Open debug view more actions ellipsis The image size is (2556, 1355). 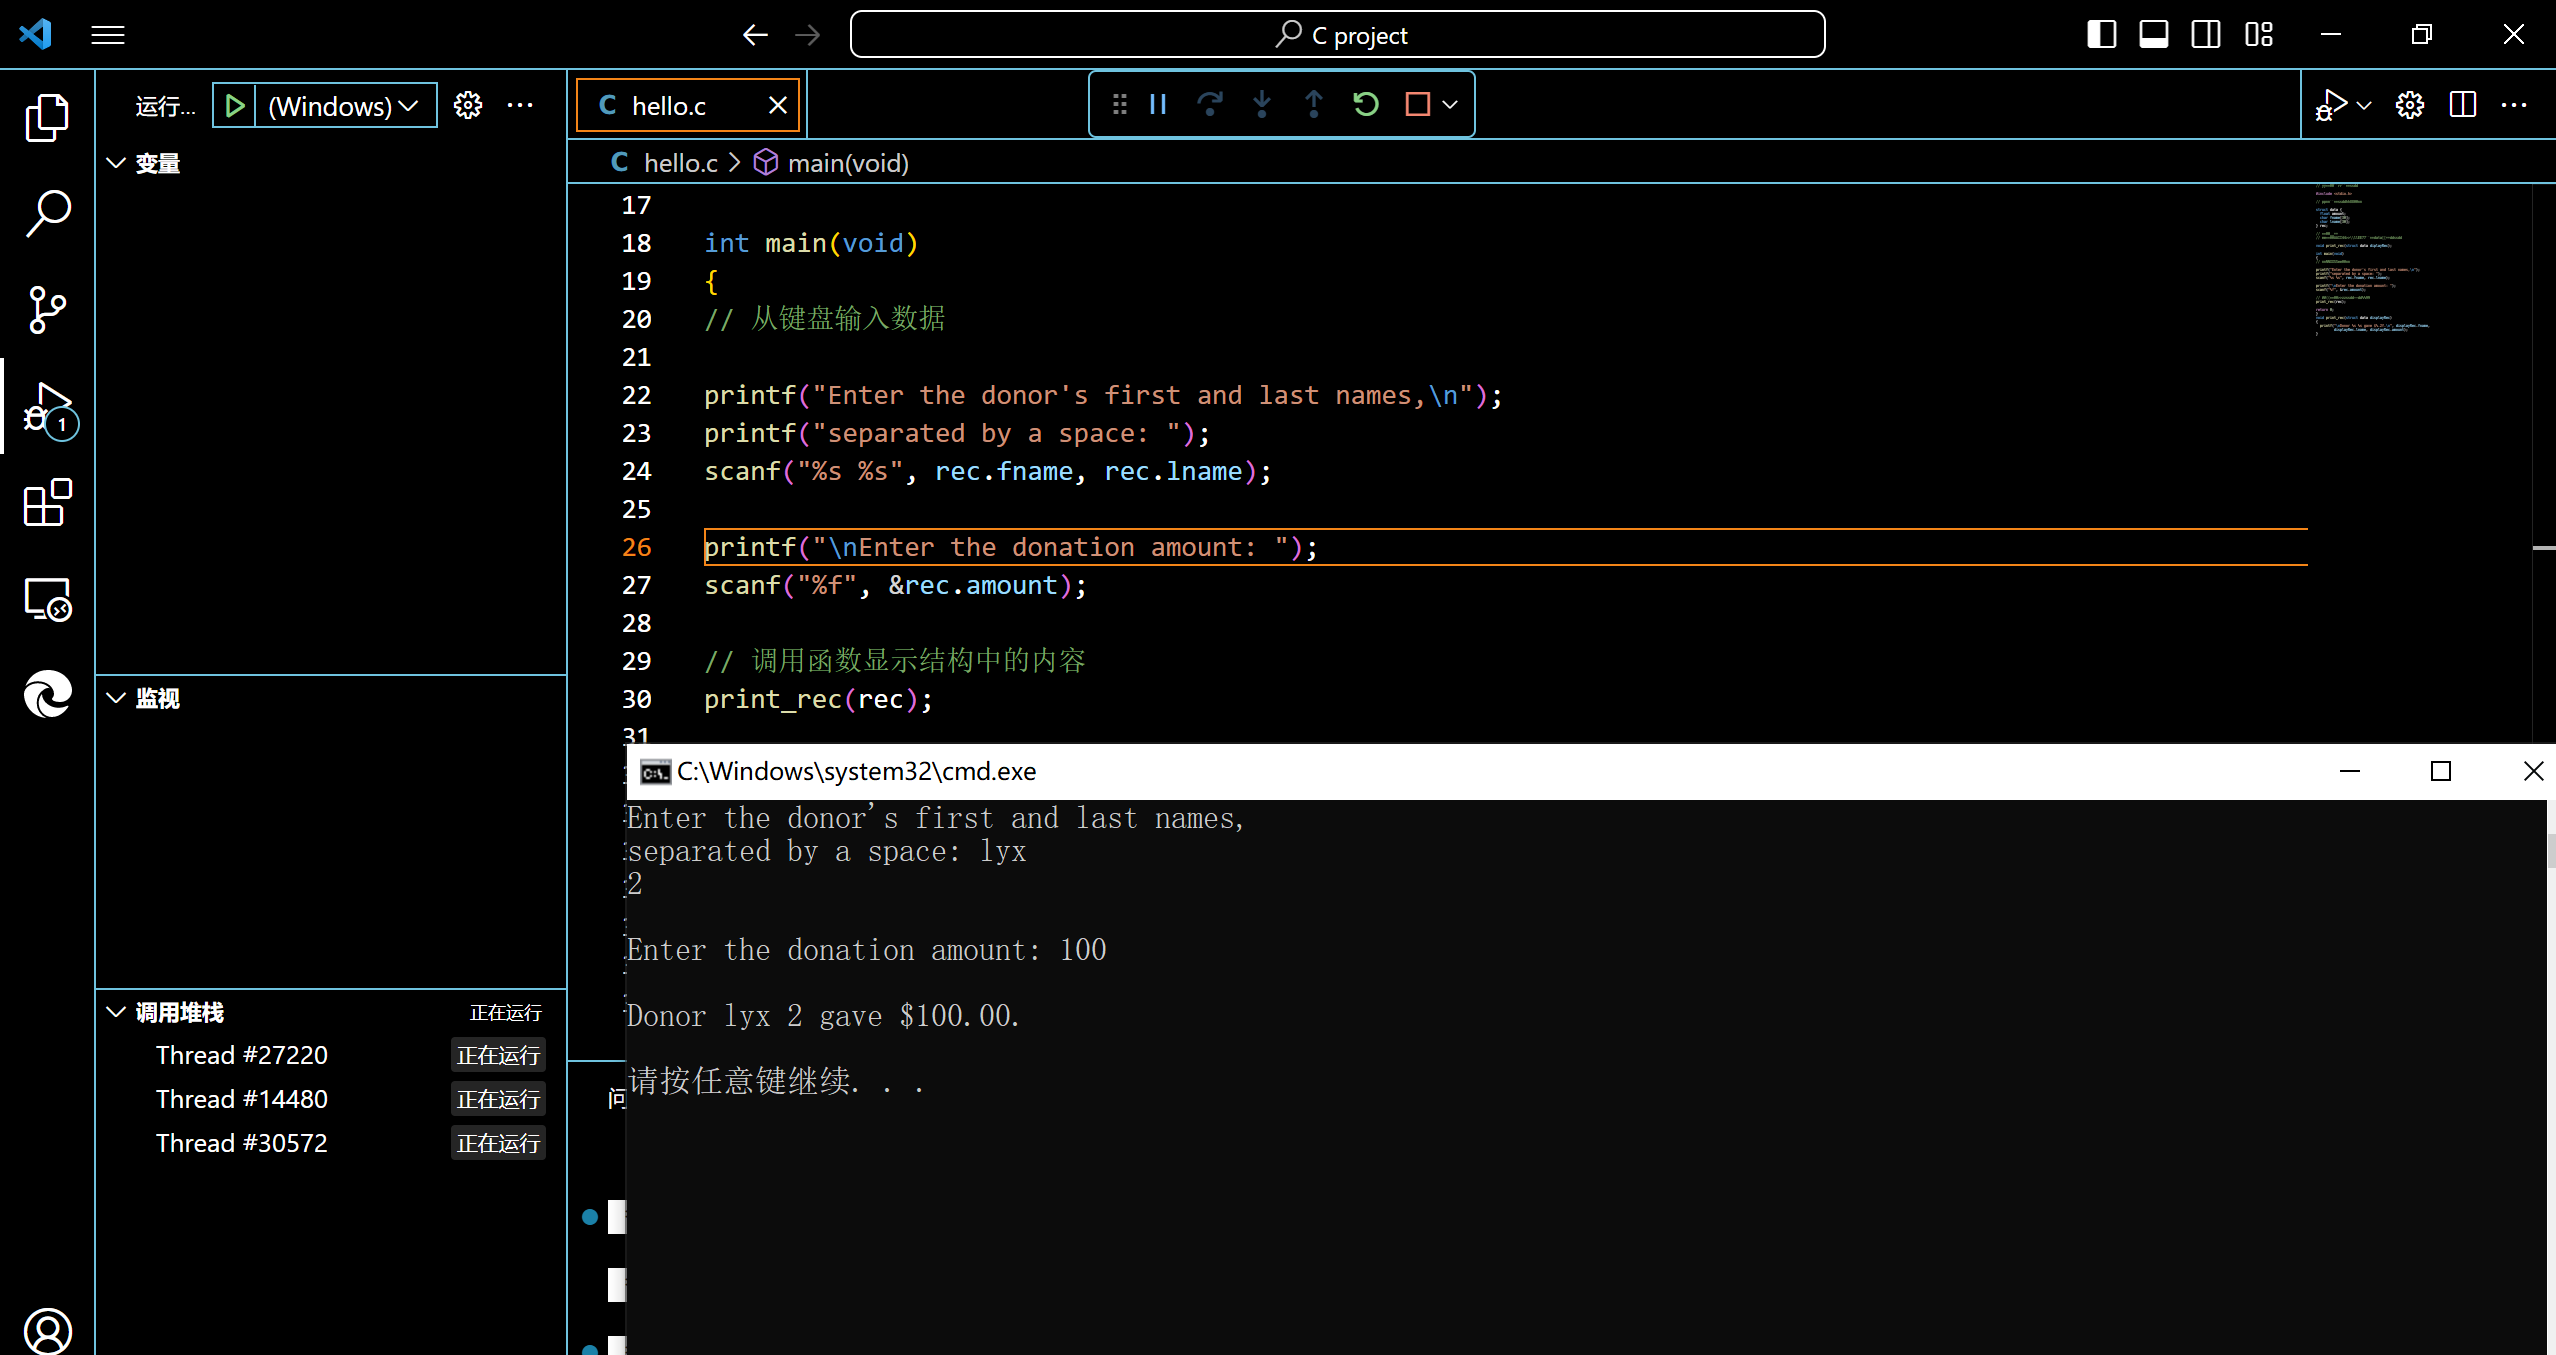coord(520,105)
